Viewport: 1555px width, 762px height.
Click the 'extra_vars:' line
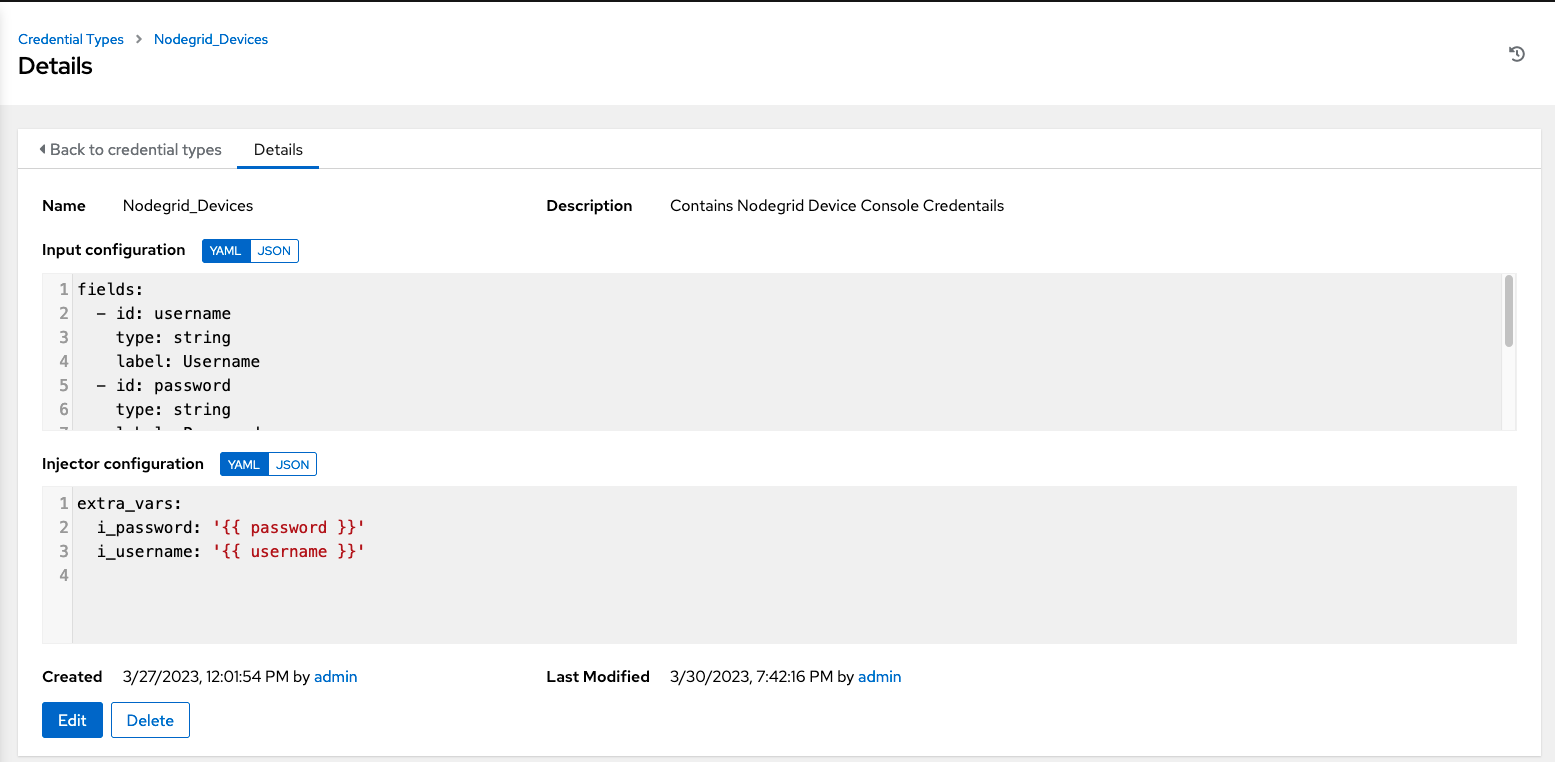point(129,503)
